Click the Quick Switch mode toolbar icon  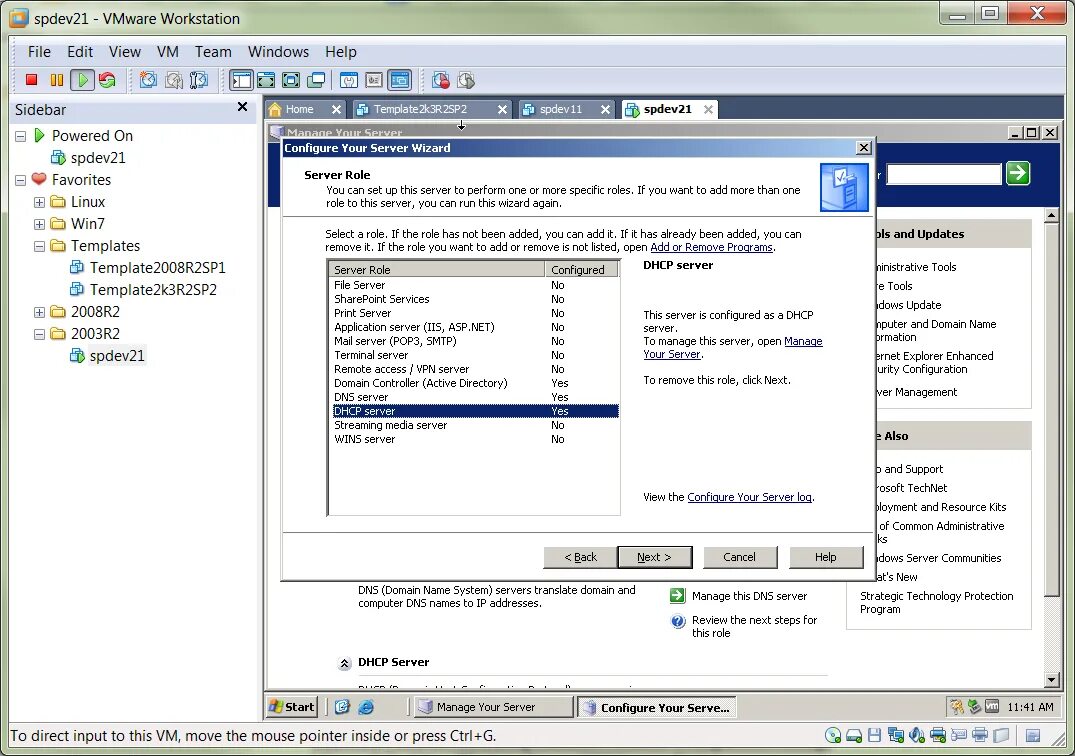pyautogui.click(x=266, y=80)
